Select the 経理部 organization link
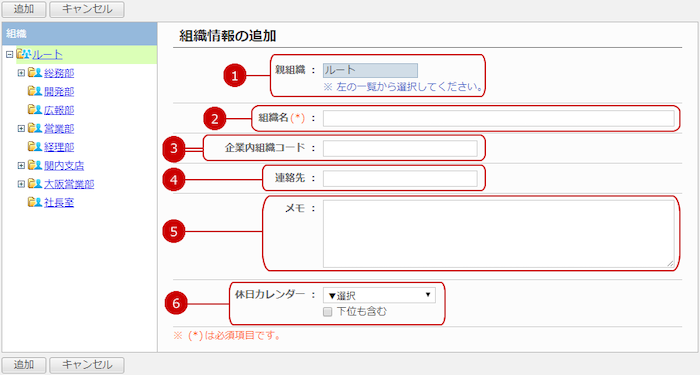700x375 pixels. point(59,147)
